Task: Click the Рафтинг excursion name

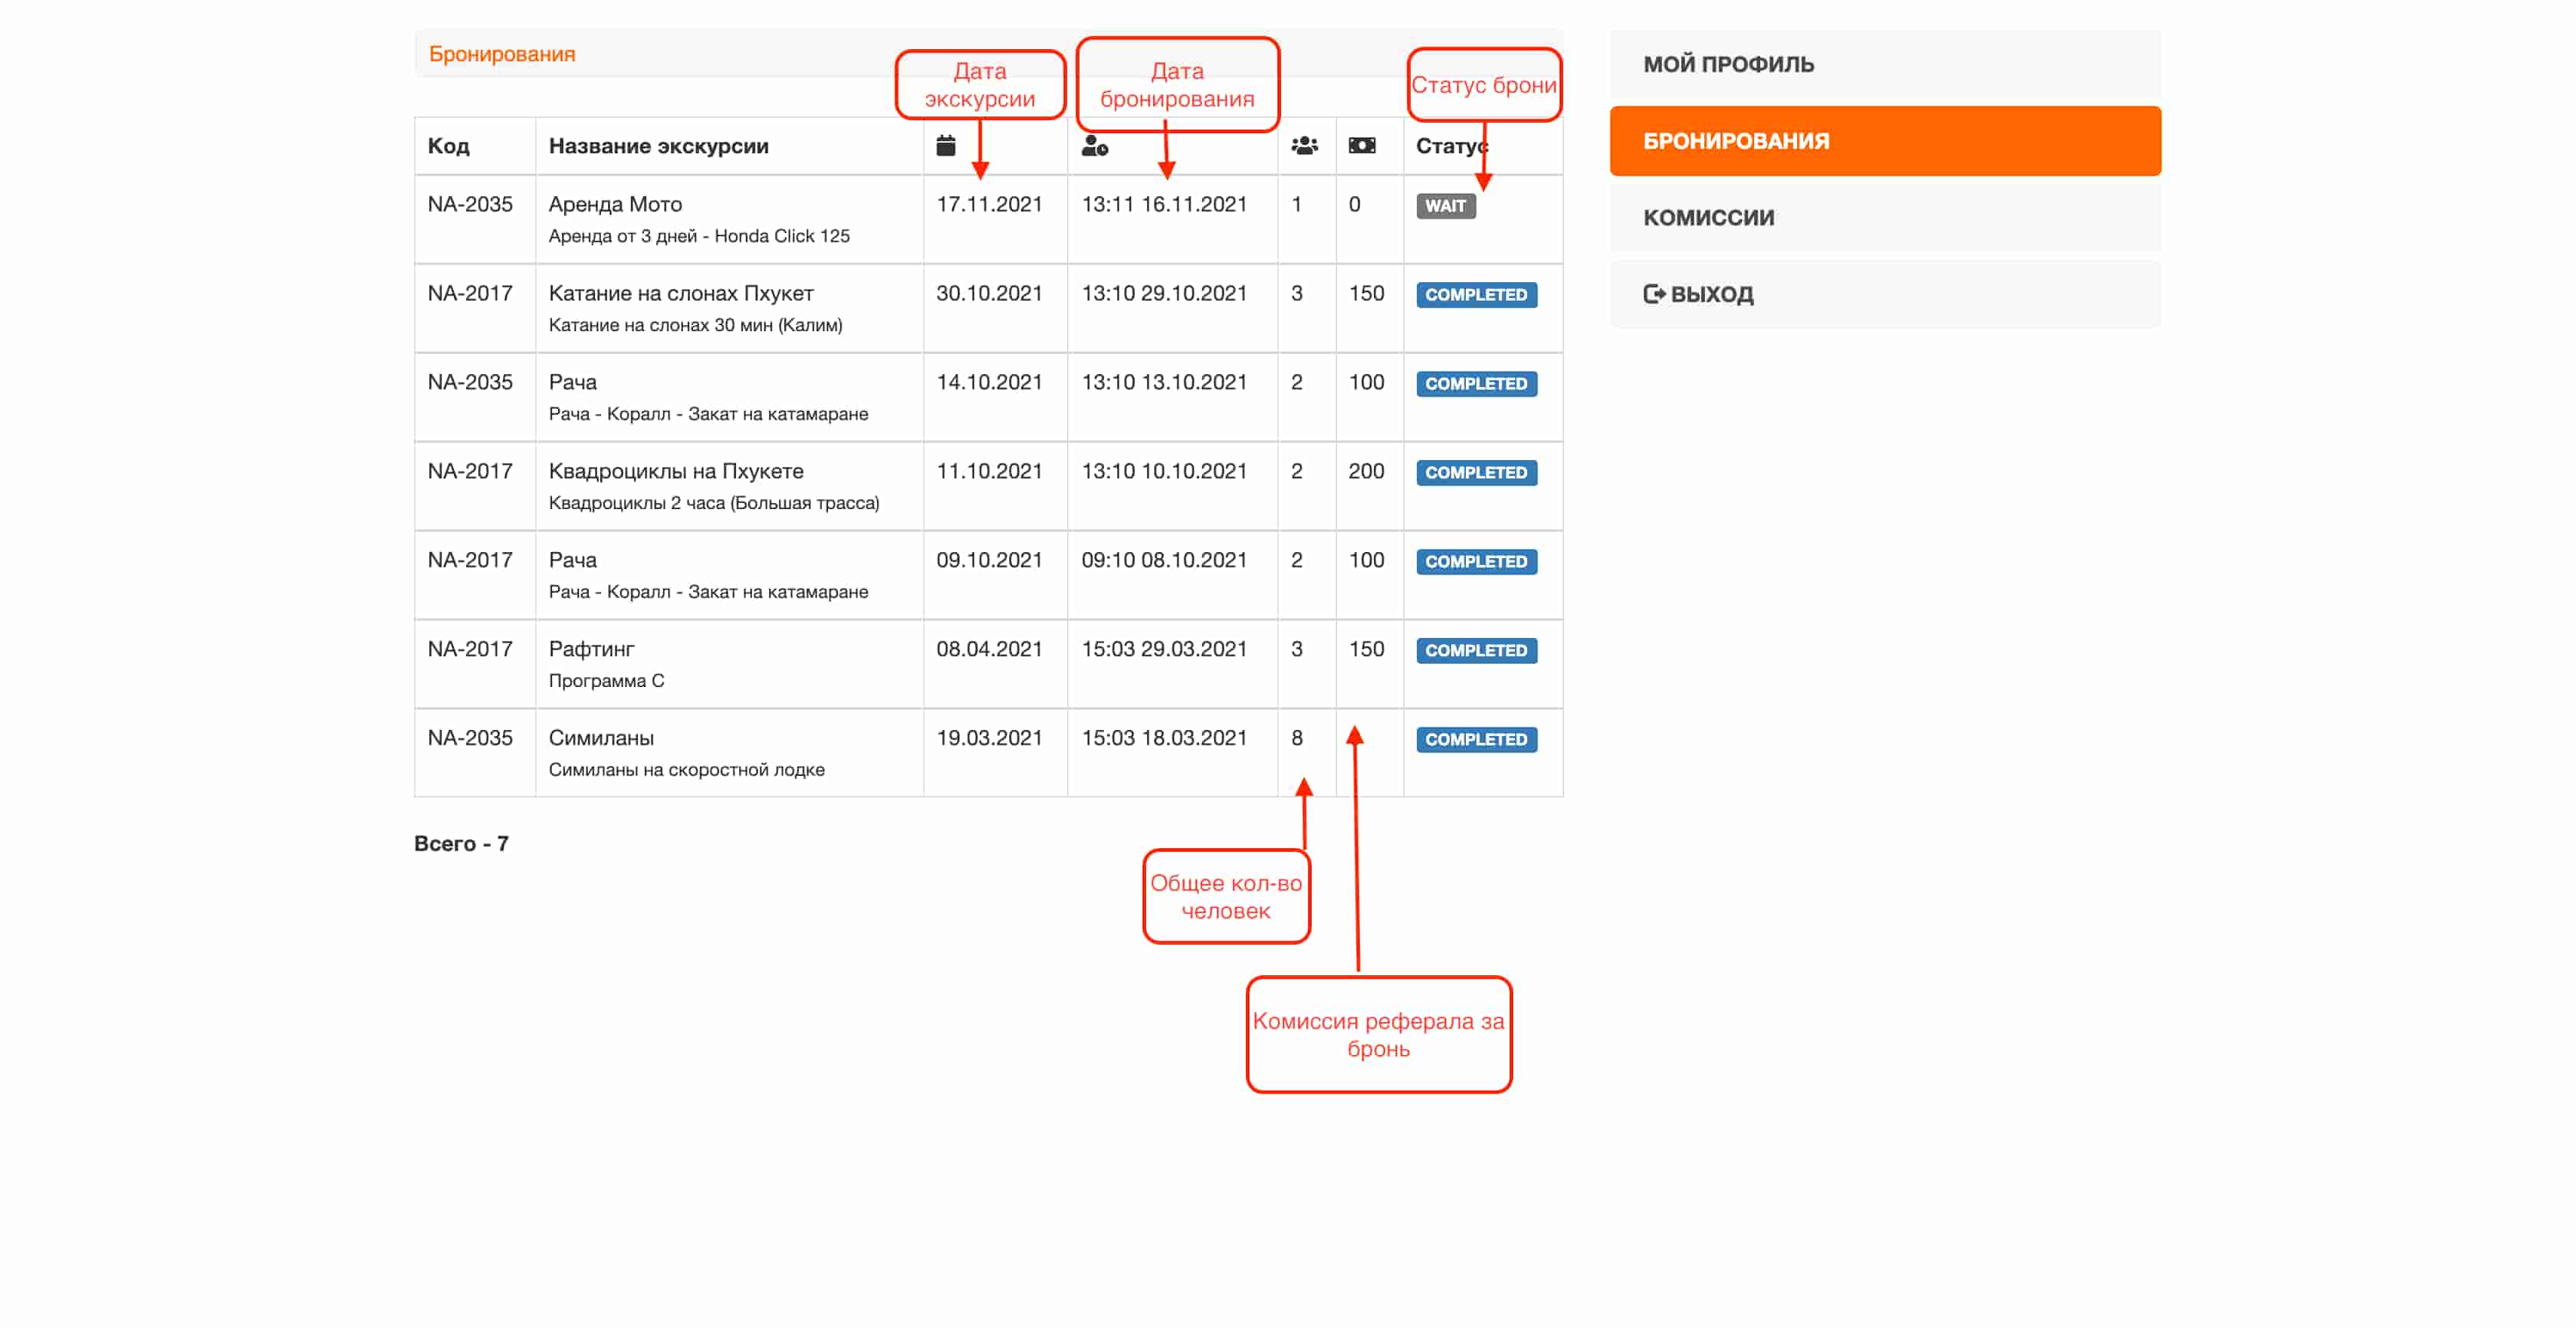Action: tap(591, 649)
